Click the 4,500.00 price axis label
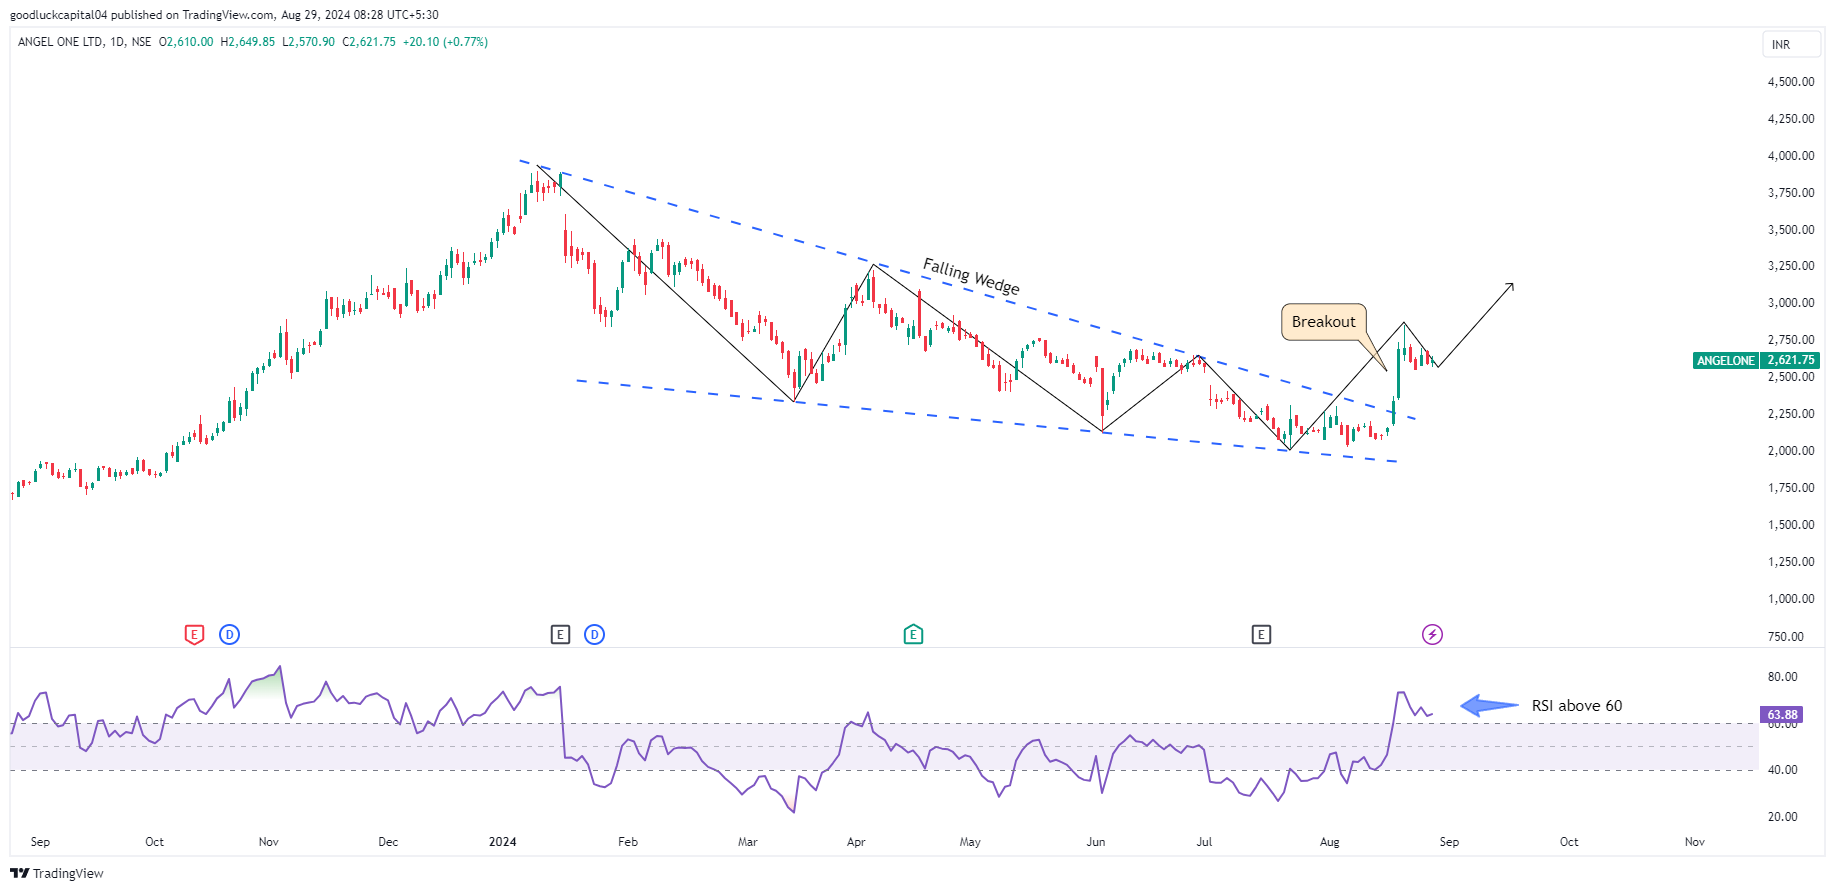1835x891 pixels. pos(1791,82)
